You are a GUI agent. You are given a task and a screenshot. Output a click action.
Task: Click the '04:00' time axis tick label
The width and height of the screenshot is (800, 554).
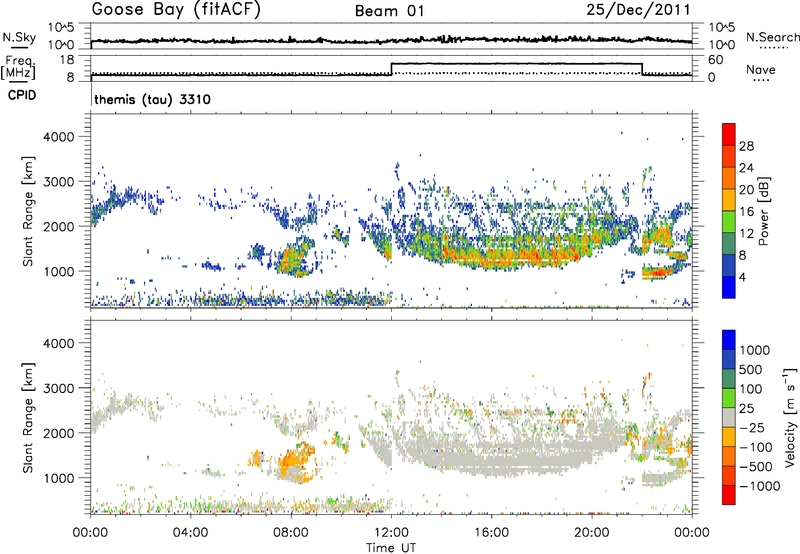click(190, 533)
